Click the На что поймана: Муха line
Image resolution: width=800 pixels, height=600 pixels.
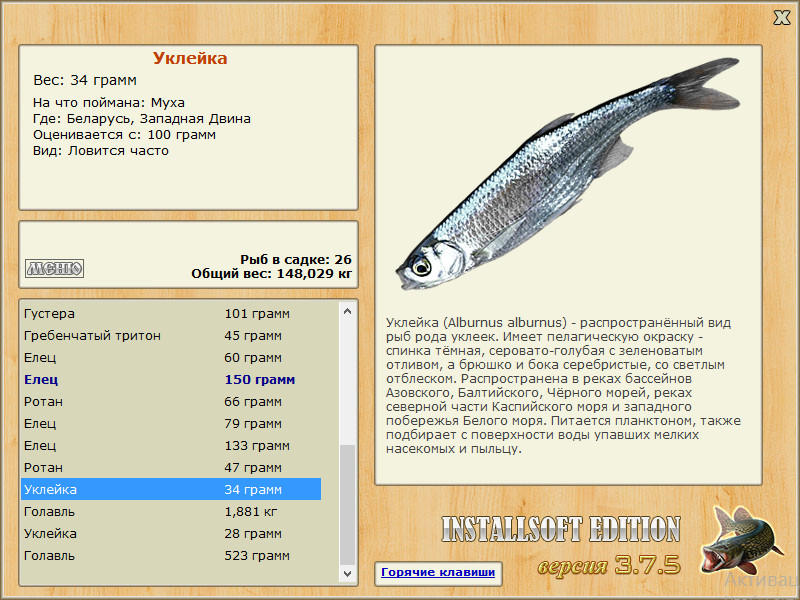pyautogui.click(x=109, y=103)
